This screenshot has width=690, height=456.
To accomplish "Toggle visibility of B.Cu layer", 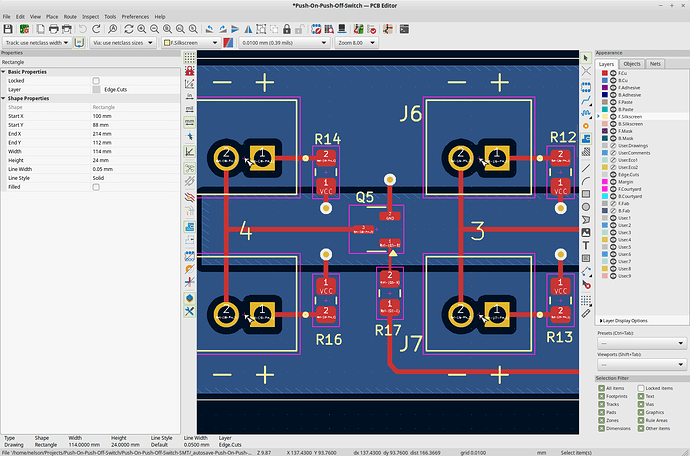I will [613, 81].
